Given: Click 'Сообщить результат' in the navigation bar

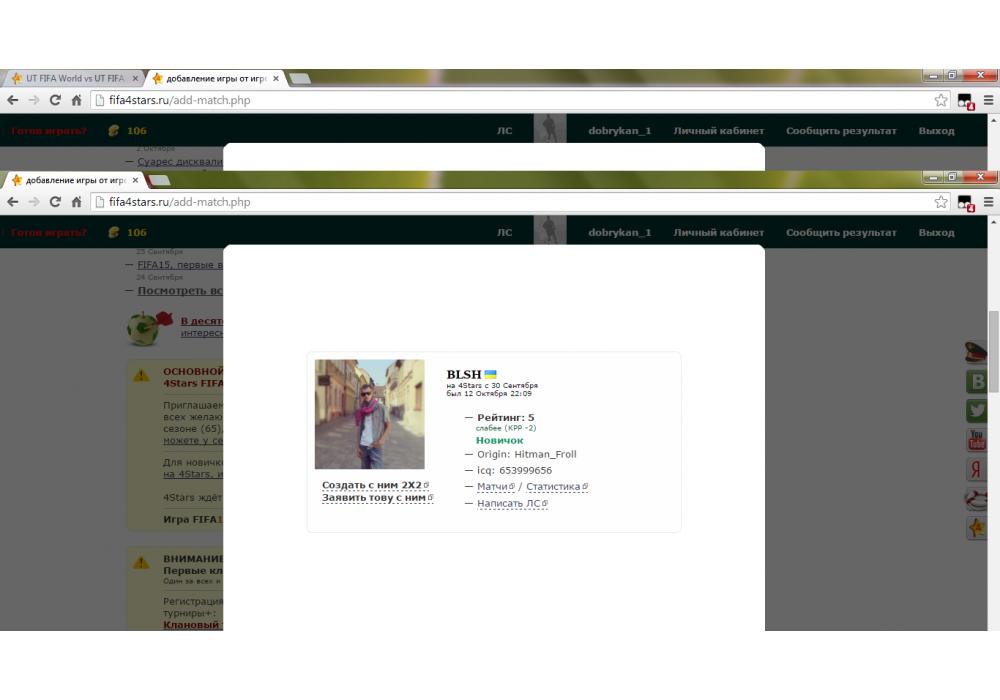Looking at the screenshot, I should [841, 232].
